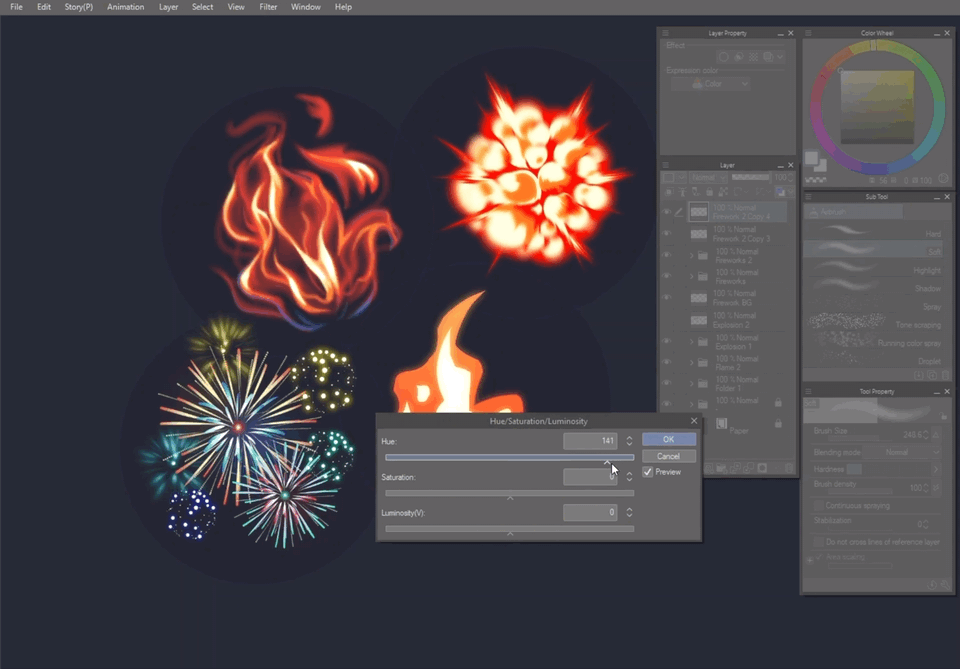Toggle visibility of Firework 2 Copy 4 layer
Viewport: 960px width, 669px height.
(x=667, y=212)
